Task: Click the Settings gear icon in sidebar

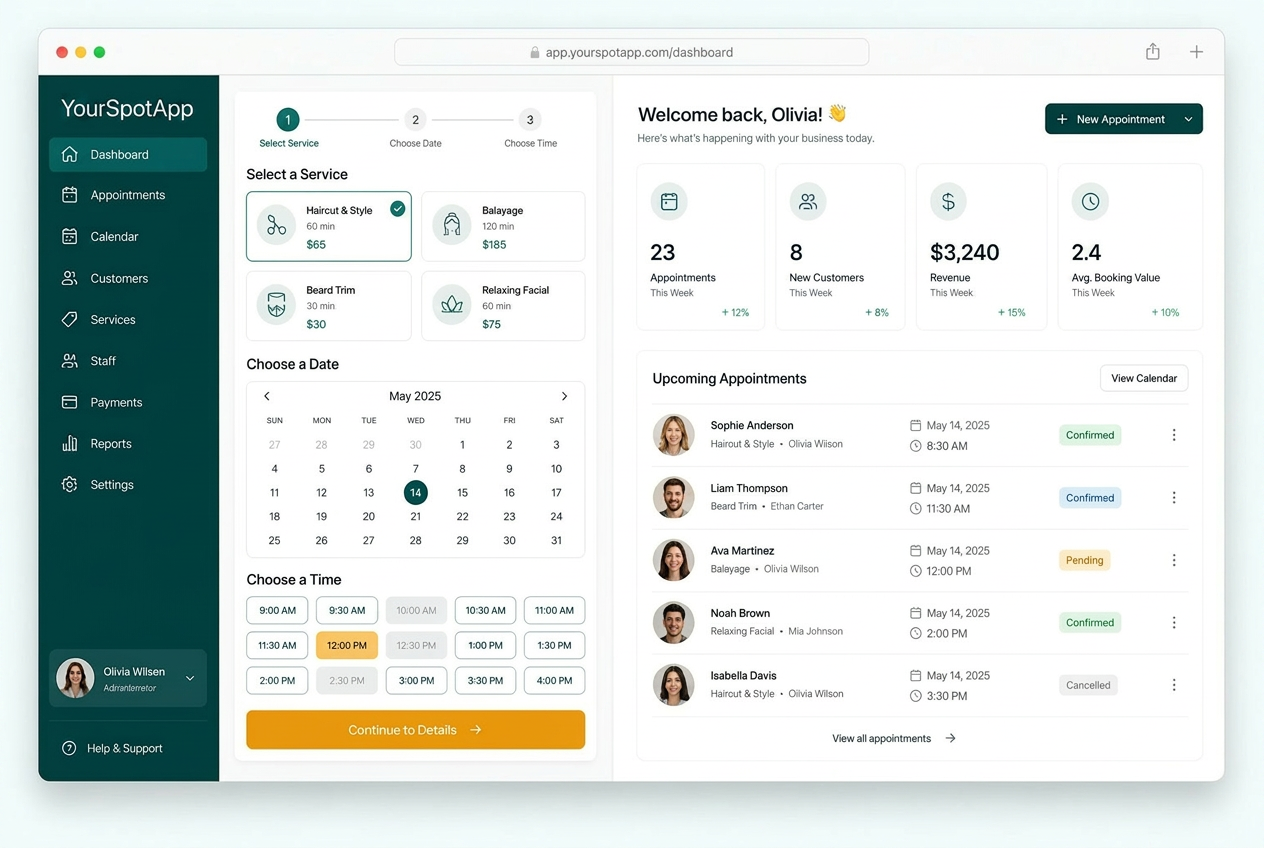Action: (x=69, y=484)
